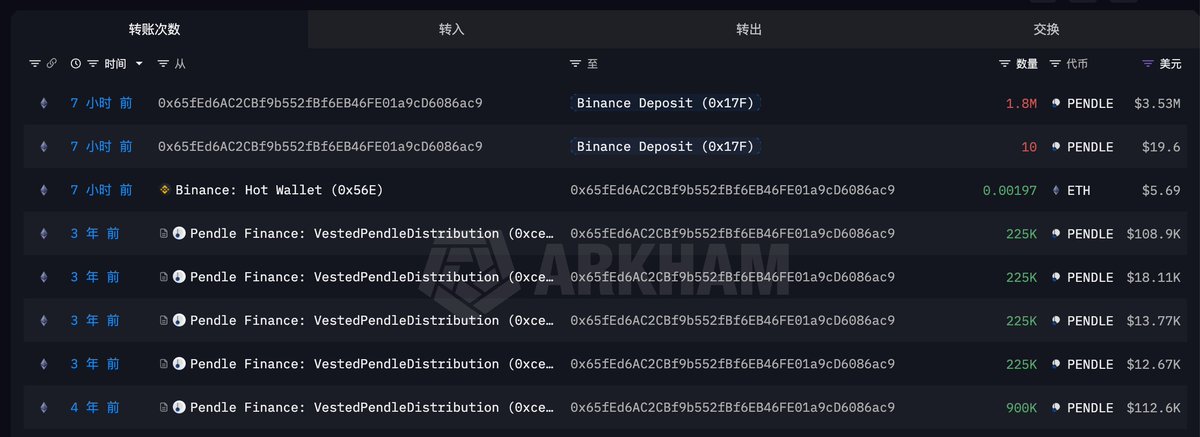Toggle the 数量 amount filter
1200x437 pixels.
pyautogui.click(x=1005, y=64)
